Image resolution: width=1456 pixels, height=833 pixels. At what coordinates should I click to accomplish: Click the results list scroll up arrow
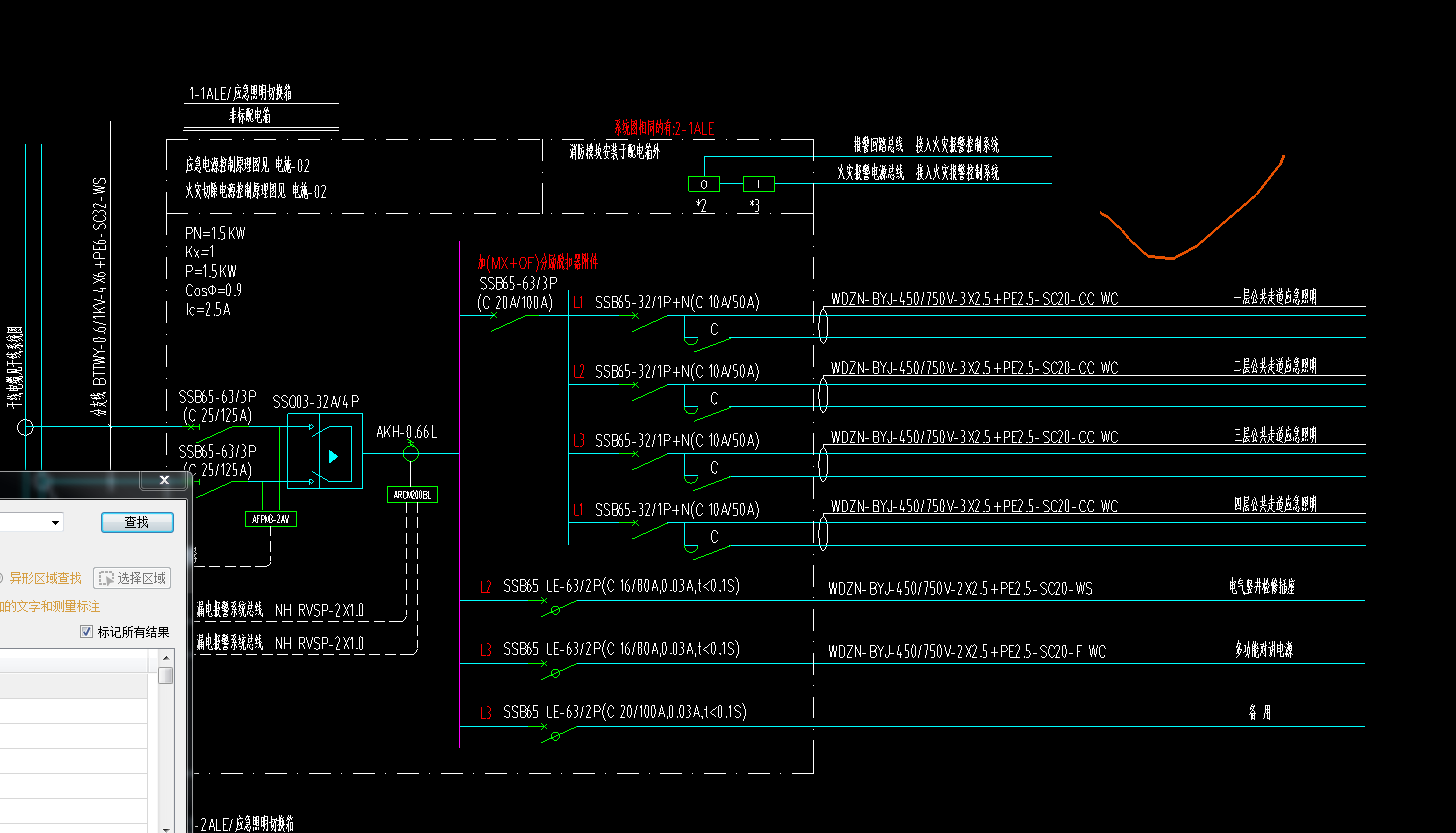[166, 658]
